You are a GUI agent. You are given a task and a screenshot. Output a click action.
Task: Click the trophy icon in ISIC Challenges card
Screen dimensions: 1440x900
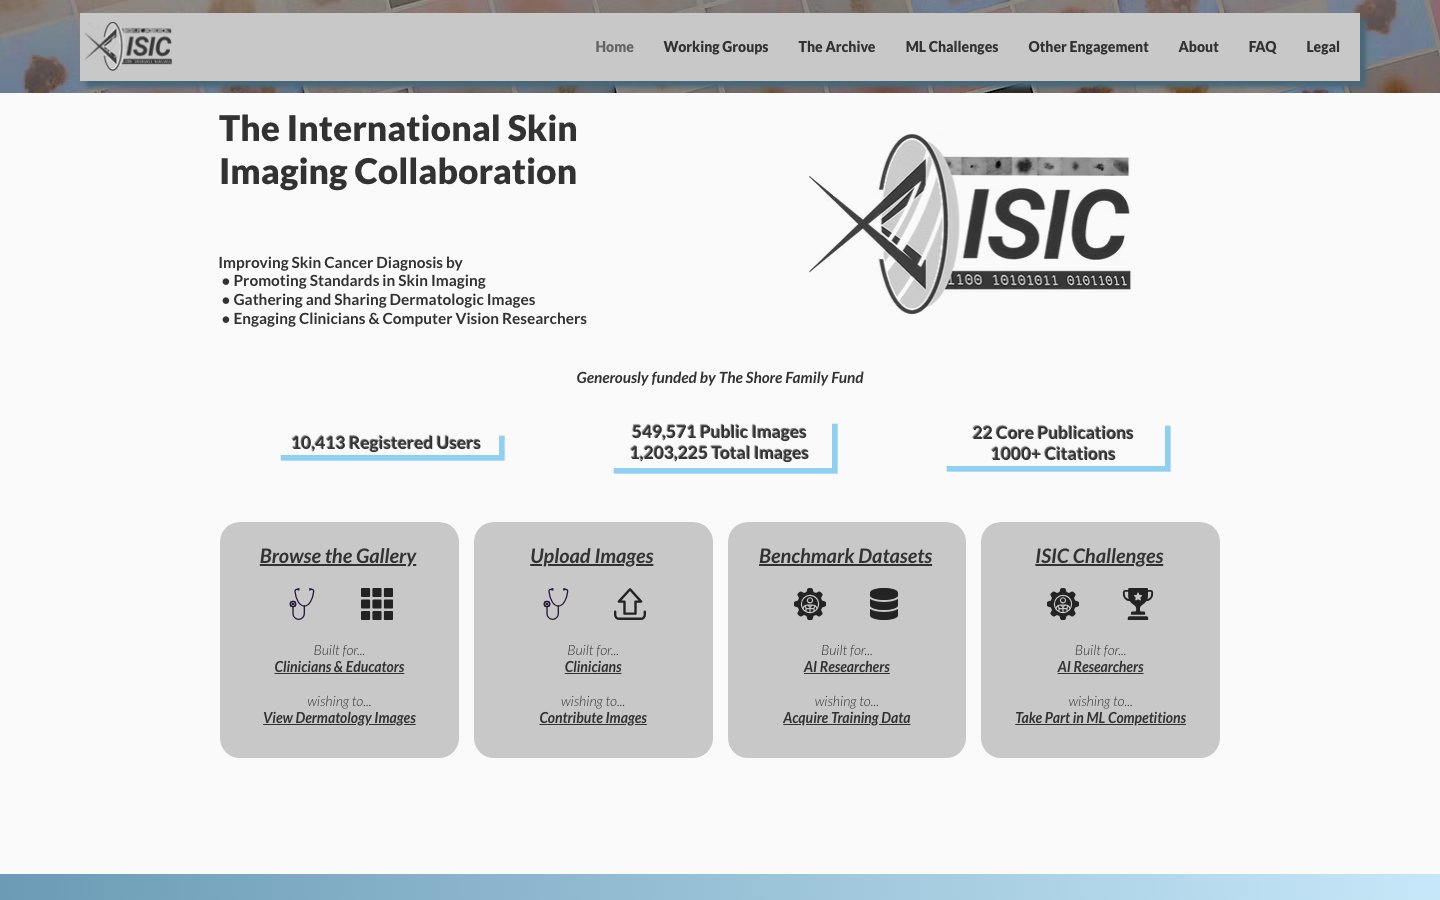pos(1138,604)
